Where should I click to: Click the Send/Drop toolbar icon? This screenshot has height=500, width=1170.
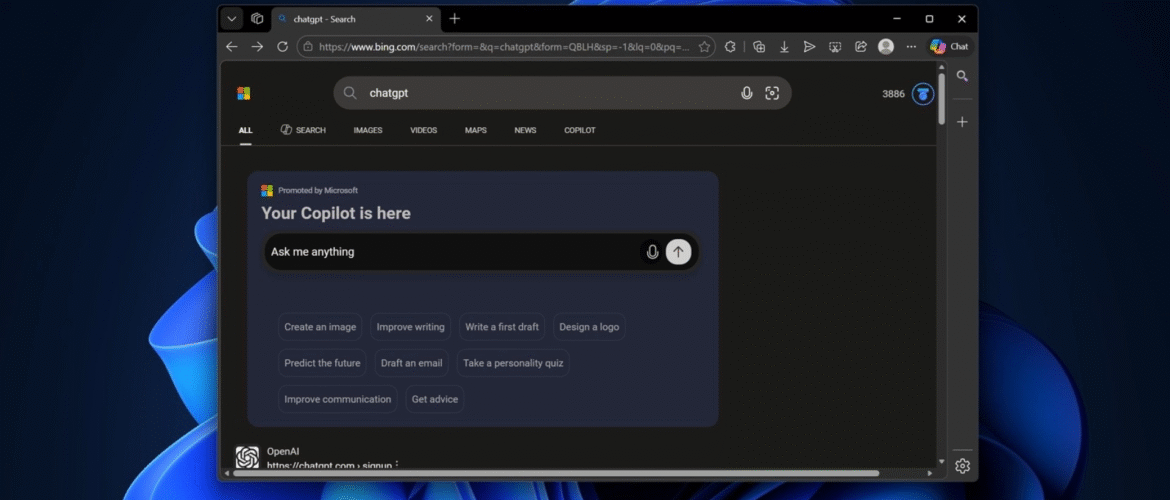point(810,46)
